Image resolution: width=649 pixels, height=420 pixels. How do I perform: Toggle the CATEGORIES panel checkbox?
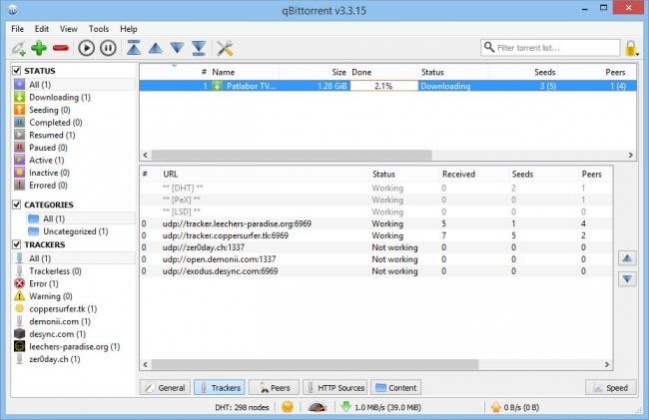[16, 205]
